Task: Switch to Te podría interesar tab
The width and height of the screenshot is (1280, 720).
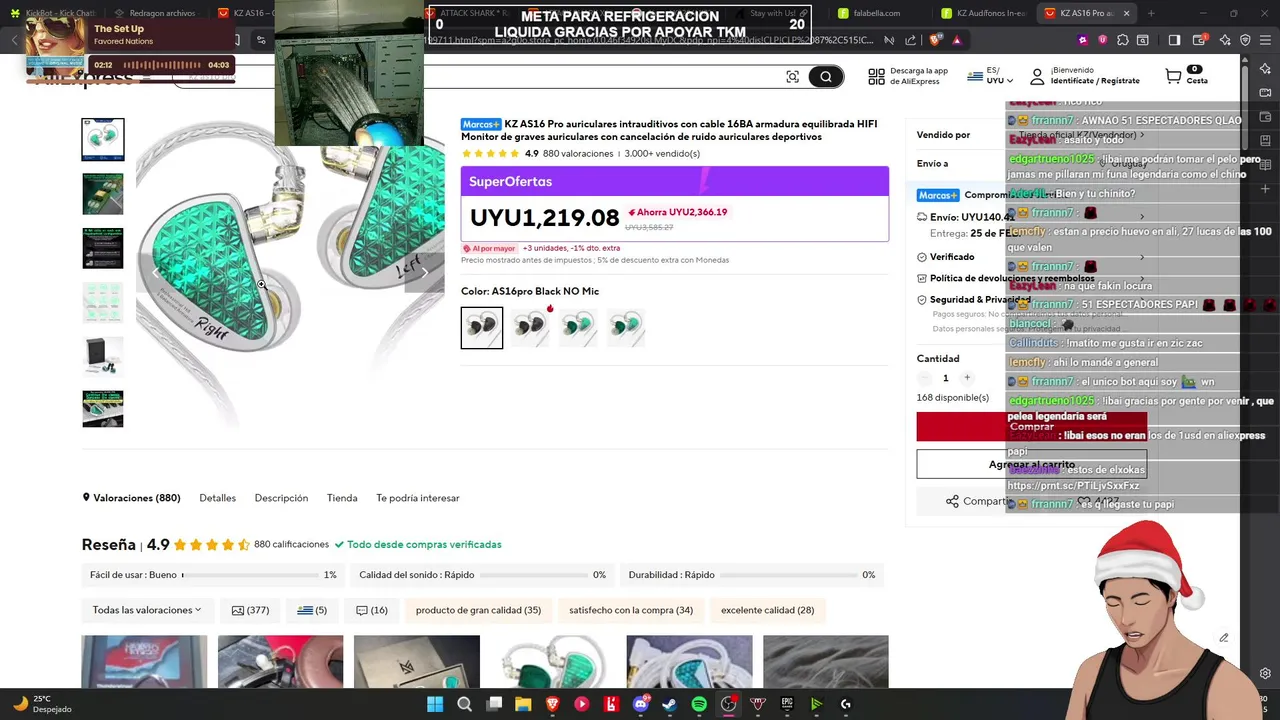Action: [x=418, y=498]
